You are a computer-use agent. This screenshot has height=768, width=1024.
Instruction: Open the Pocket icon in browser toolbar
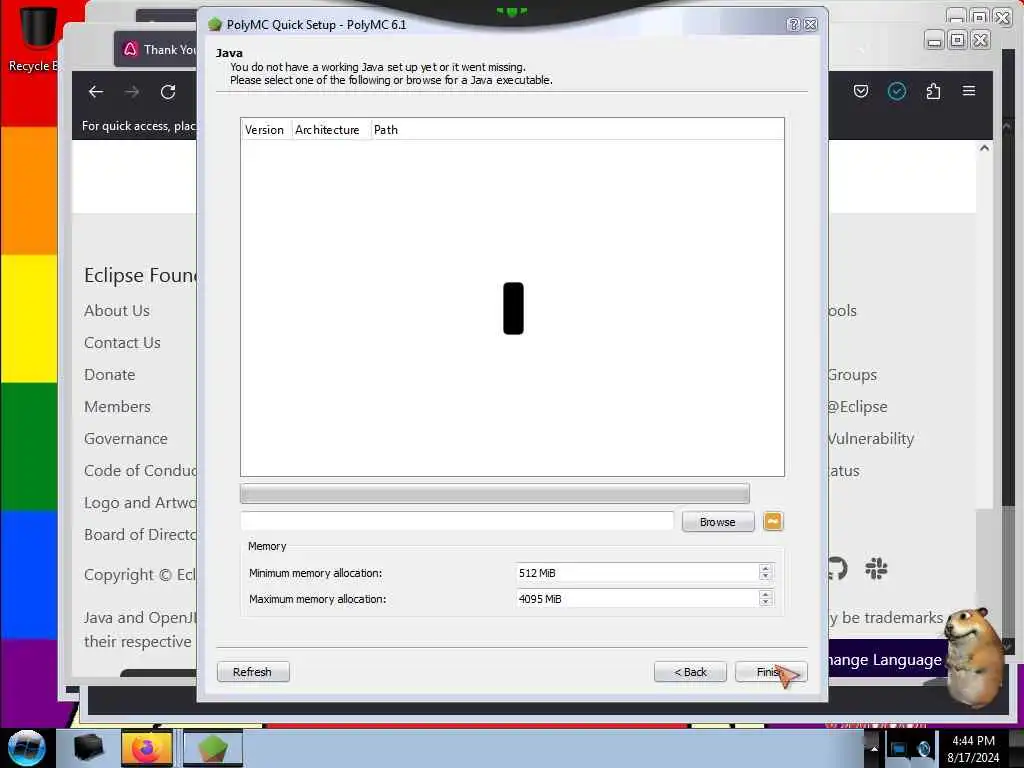(x=861, y=91)
